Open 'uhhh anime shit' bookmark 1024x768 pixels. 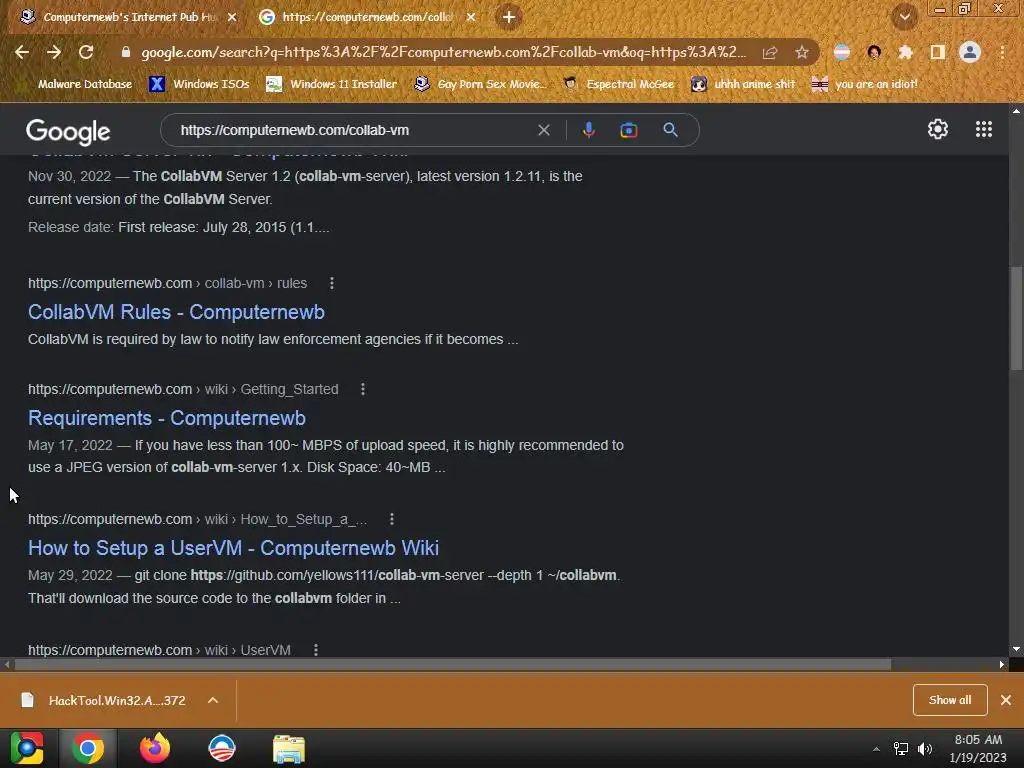tap(743, 84)
